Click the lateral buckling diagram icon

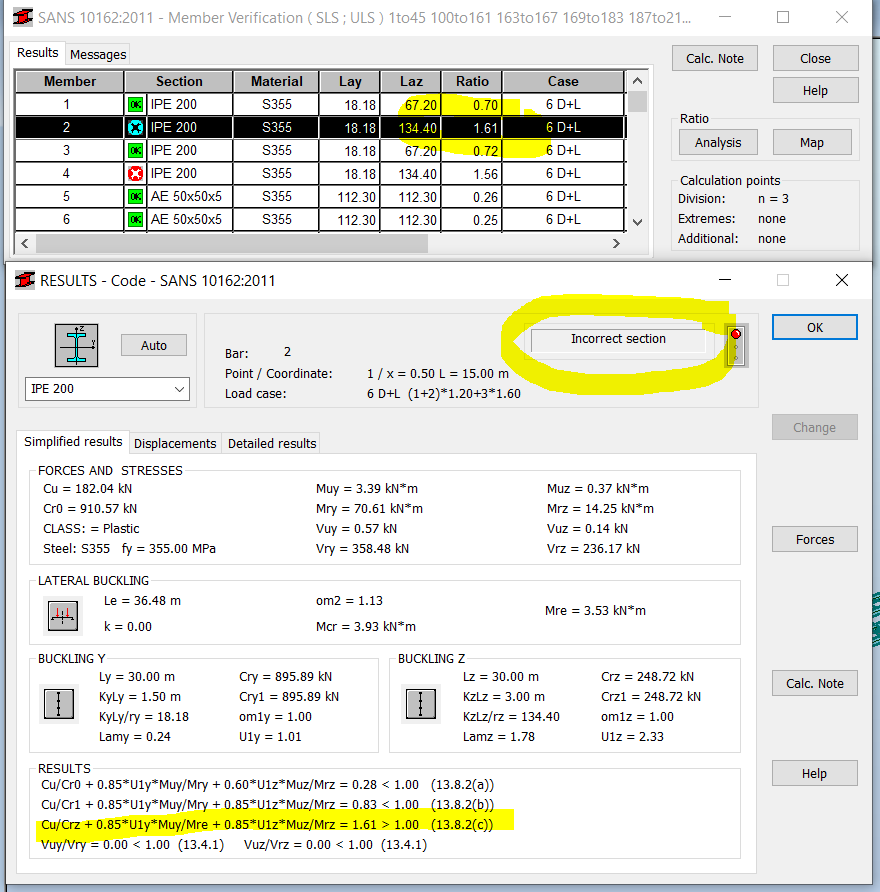pyautogui.click(x=62, y=615)
